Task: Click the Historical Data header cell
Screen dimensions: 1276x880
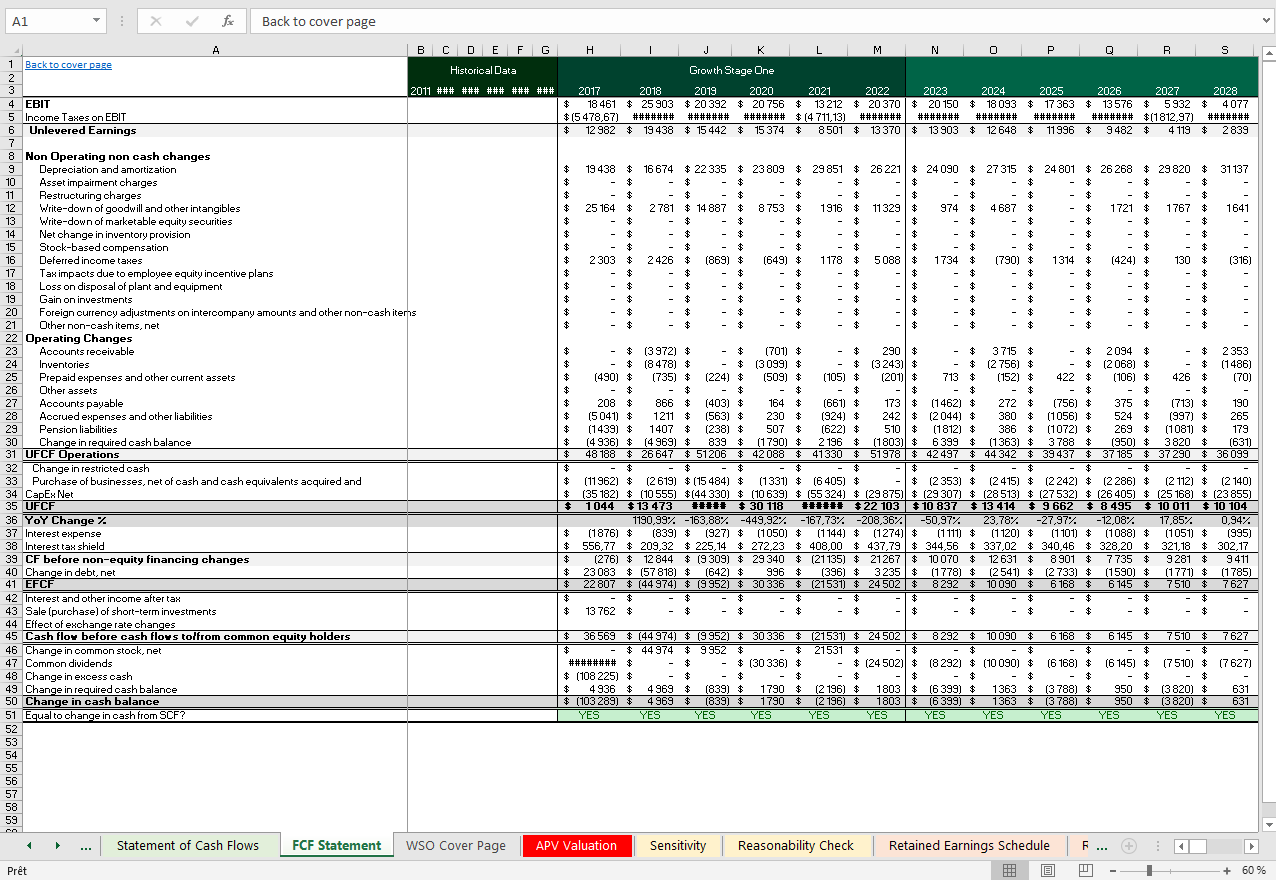Action: pyautogui.click(x=483, y=71)
